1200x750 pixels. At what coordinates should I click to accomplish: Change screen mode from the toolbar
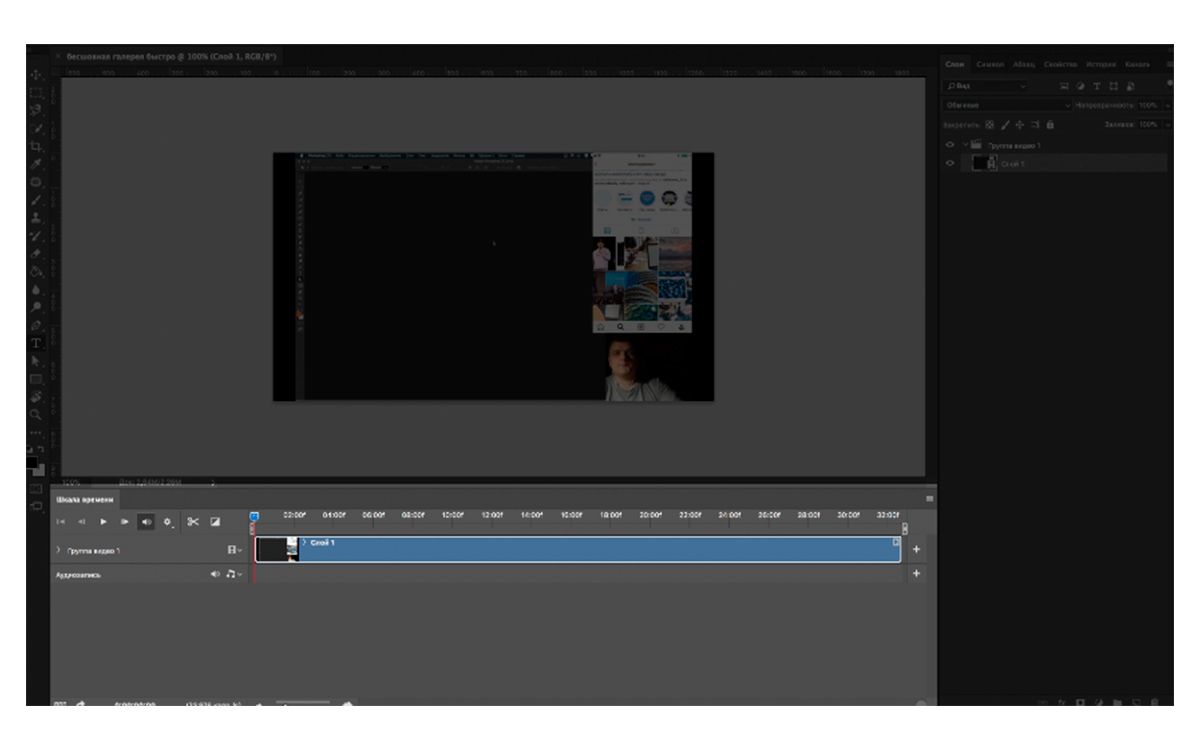click(37, 507)
